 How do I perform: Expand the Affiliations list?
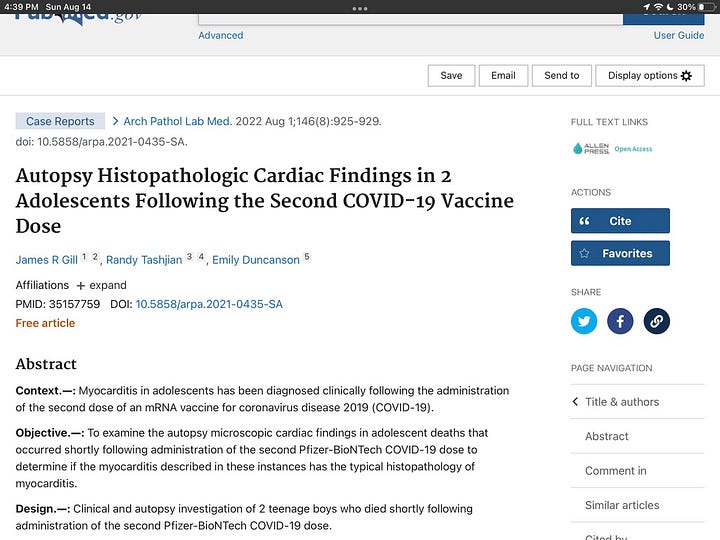(101, 285)
